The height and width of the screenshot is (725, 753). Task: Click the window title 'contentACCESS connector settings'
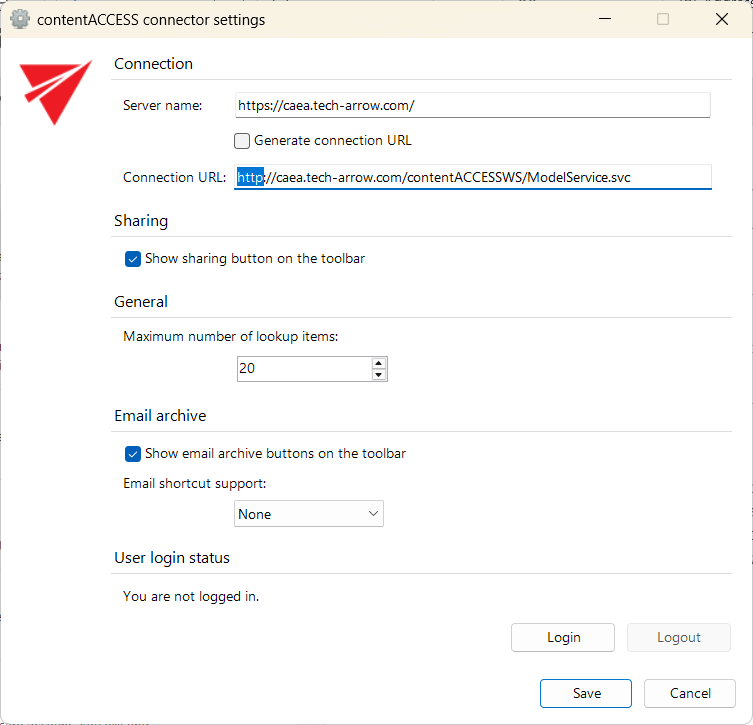(x=151, y=19)
